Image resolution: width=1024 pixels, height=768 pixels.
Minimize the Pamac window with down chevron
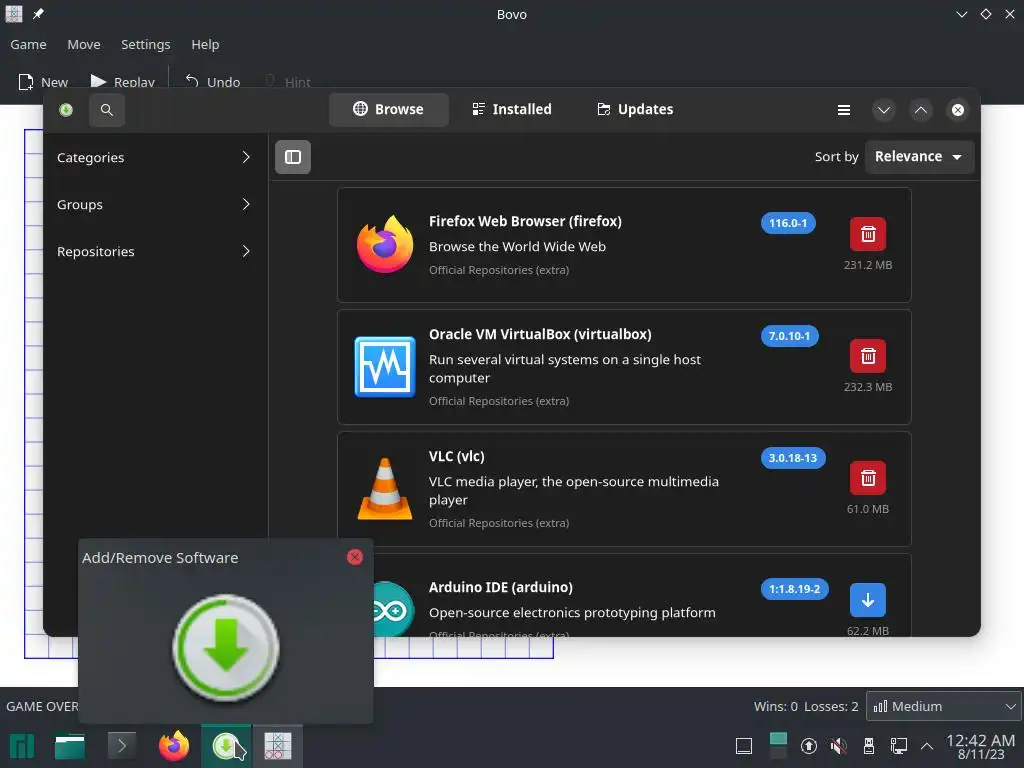pyautogui.click(x=884, y=110)
